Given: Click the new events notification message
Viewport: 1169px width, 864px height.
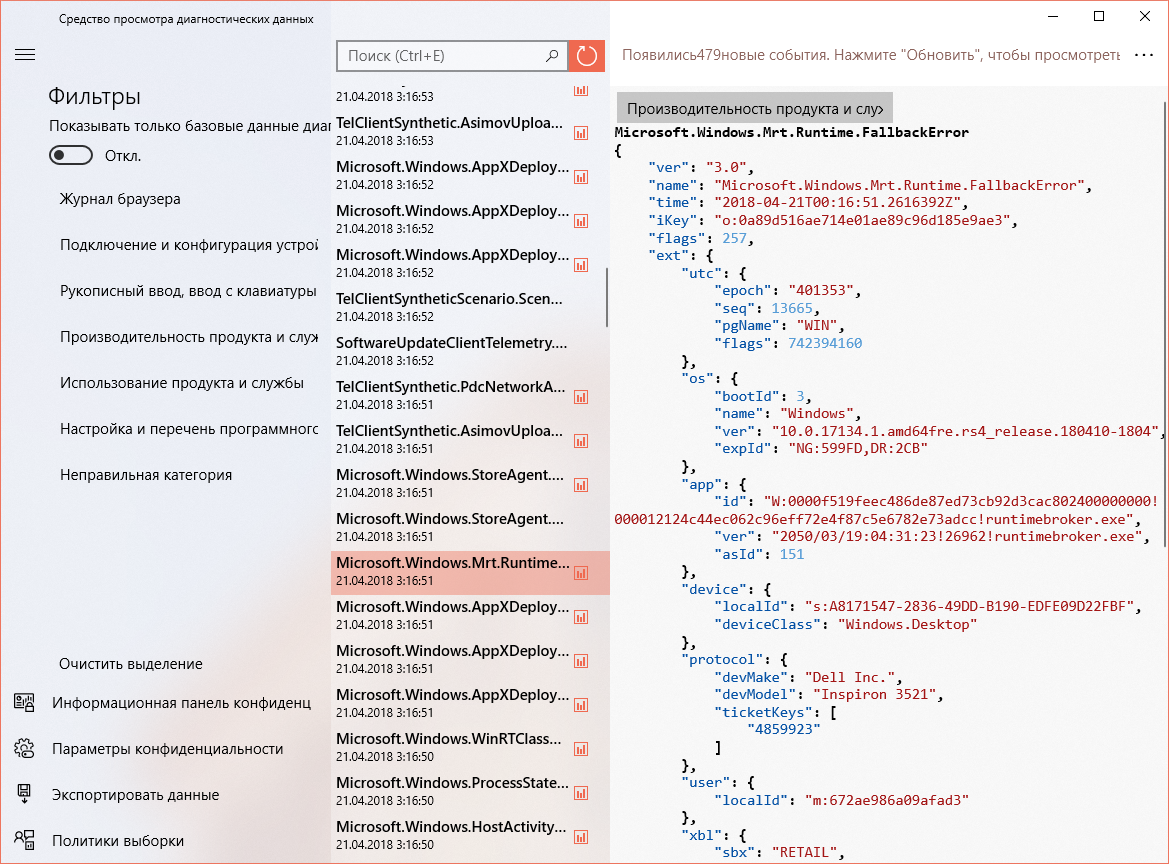Looking at the screenshot, I should [871, 55].
